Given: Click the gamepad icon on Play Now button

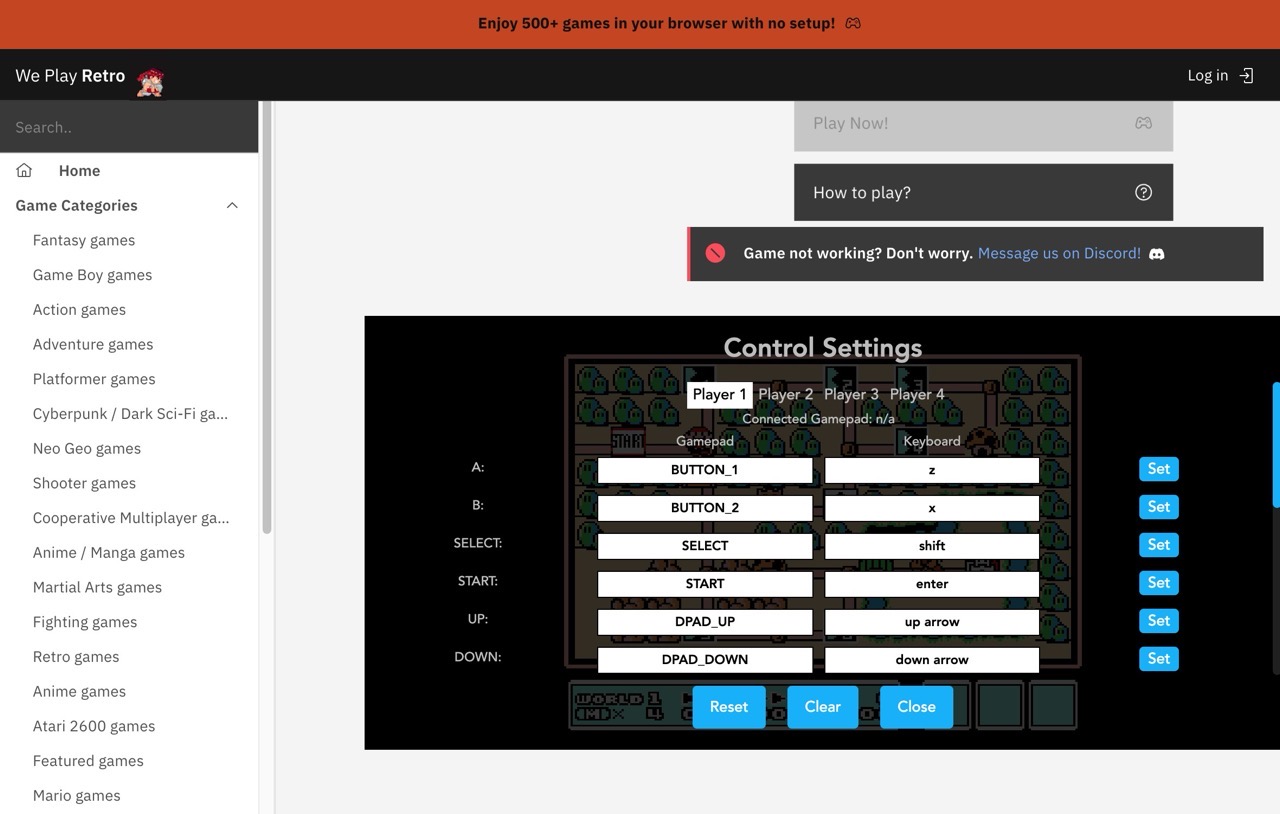Looking at the screenshot, I should [1143, 123].
